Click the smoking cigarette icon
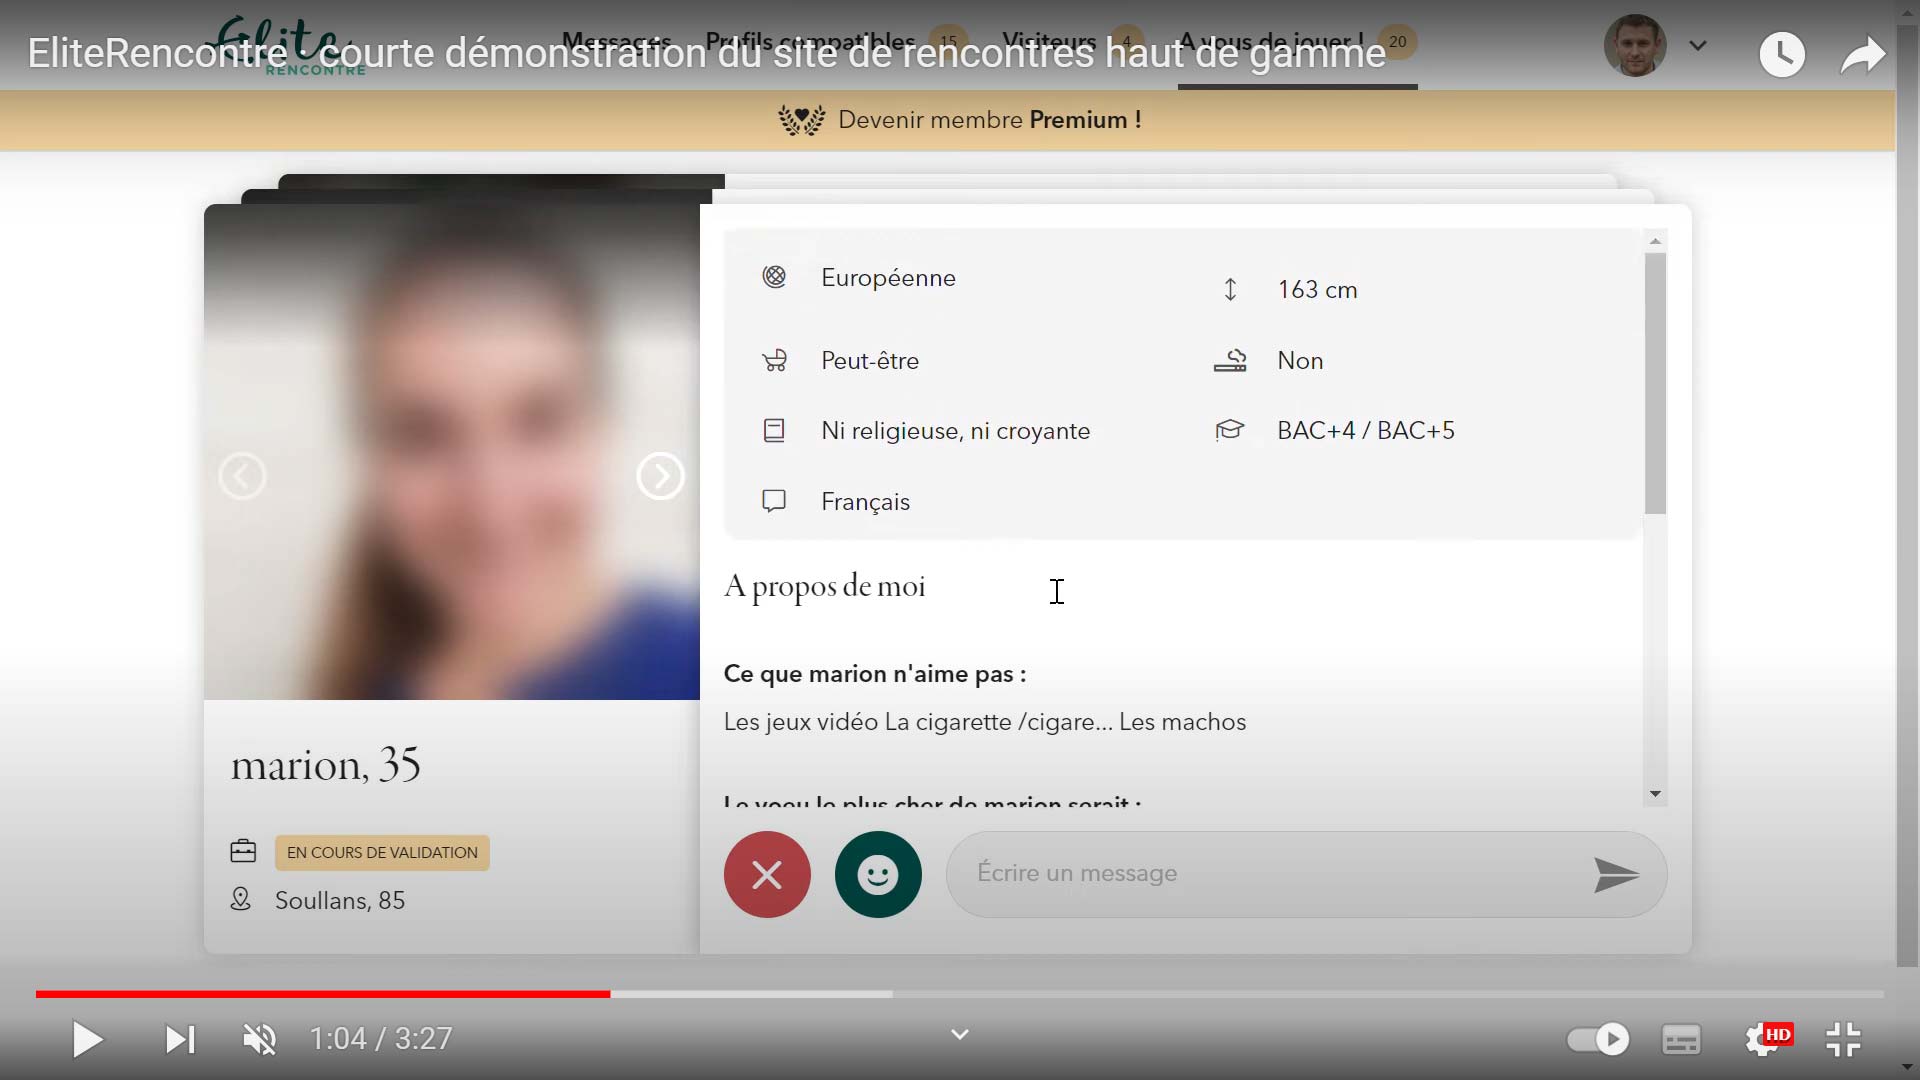The width and height of the screenshot is (1920, 1080). click(x=1230, y=360)
